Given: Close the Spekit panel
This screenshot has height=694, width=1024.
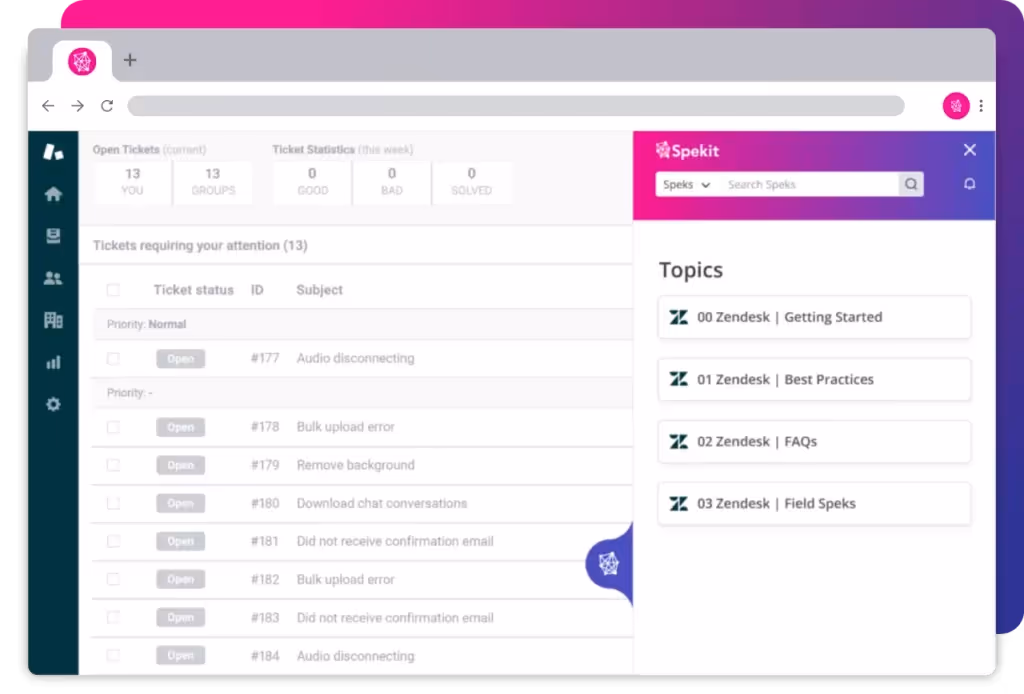Looking at the screenshot, I should coord(970,150).
